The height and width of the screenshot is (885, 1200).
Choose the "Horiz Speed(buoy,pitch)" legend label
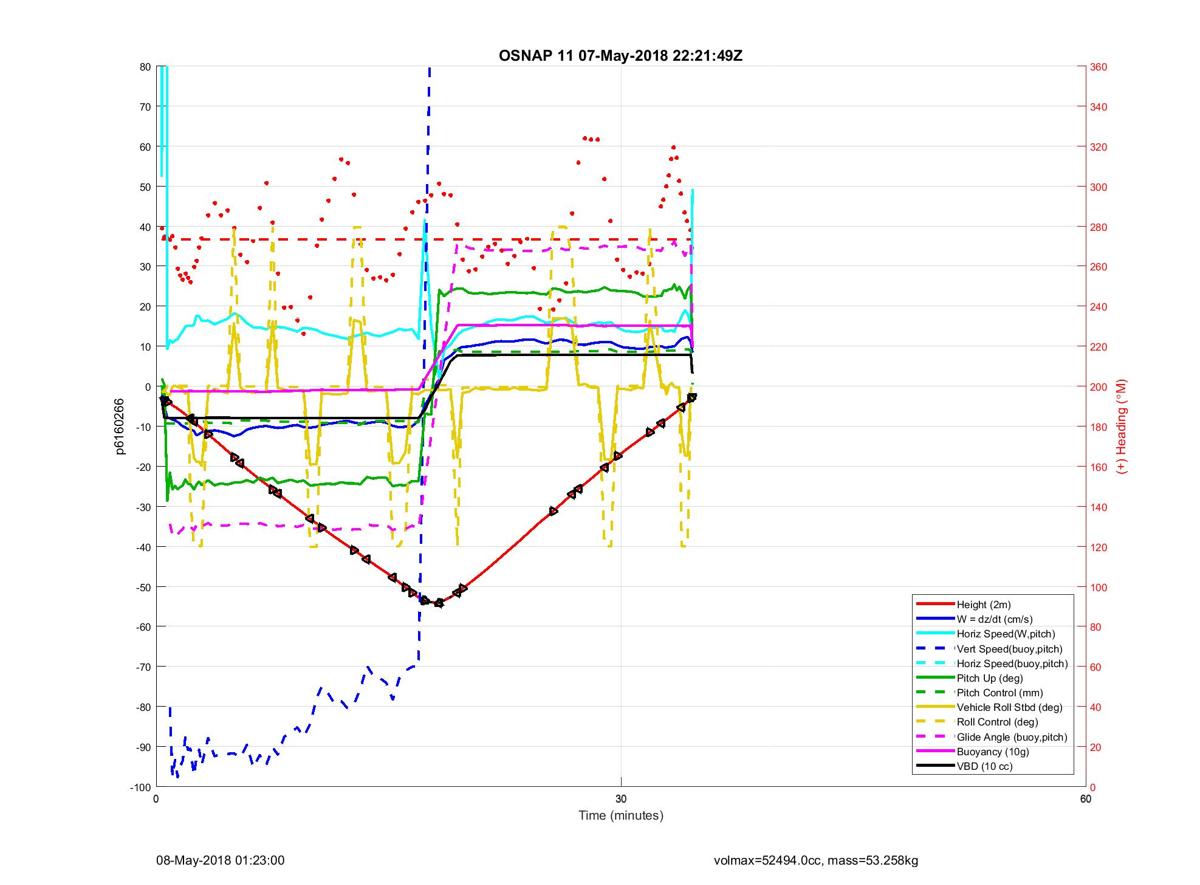click(1013, 664)
